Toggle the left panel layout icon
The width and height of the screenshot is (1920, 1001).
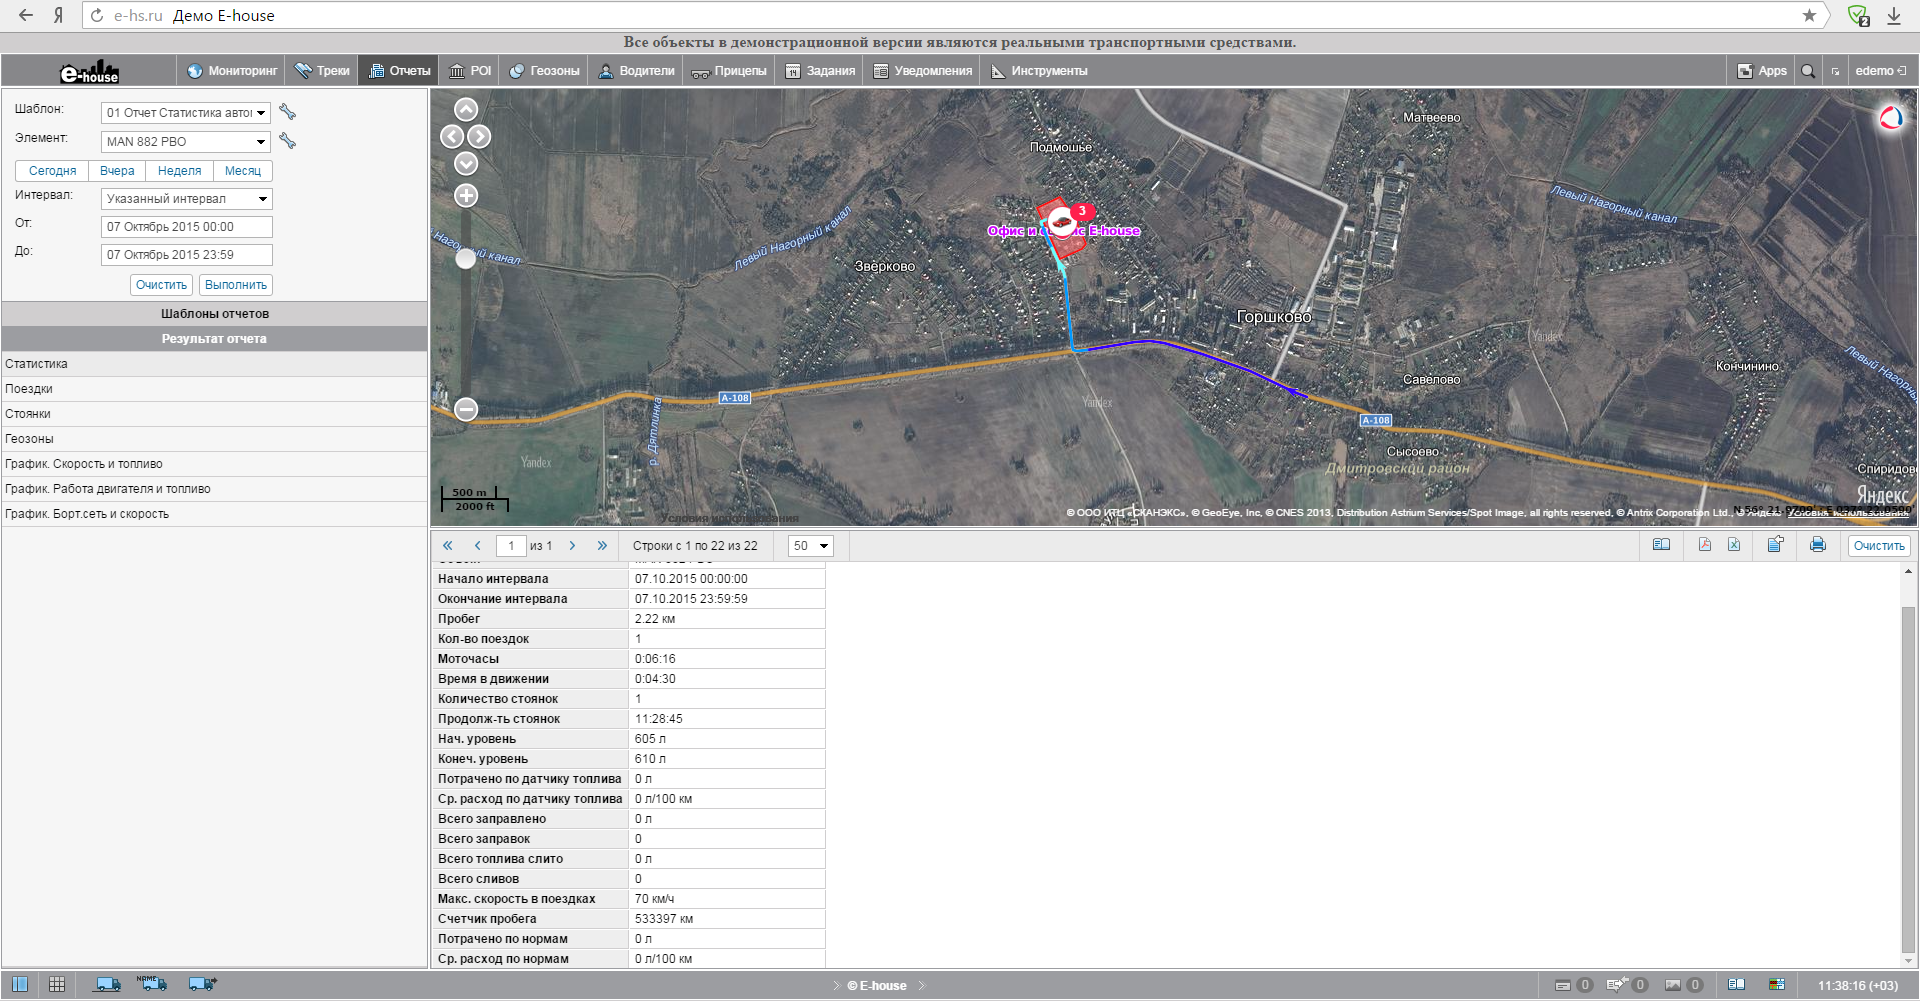pos(20,984)
